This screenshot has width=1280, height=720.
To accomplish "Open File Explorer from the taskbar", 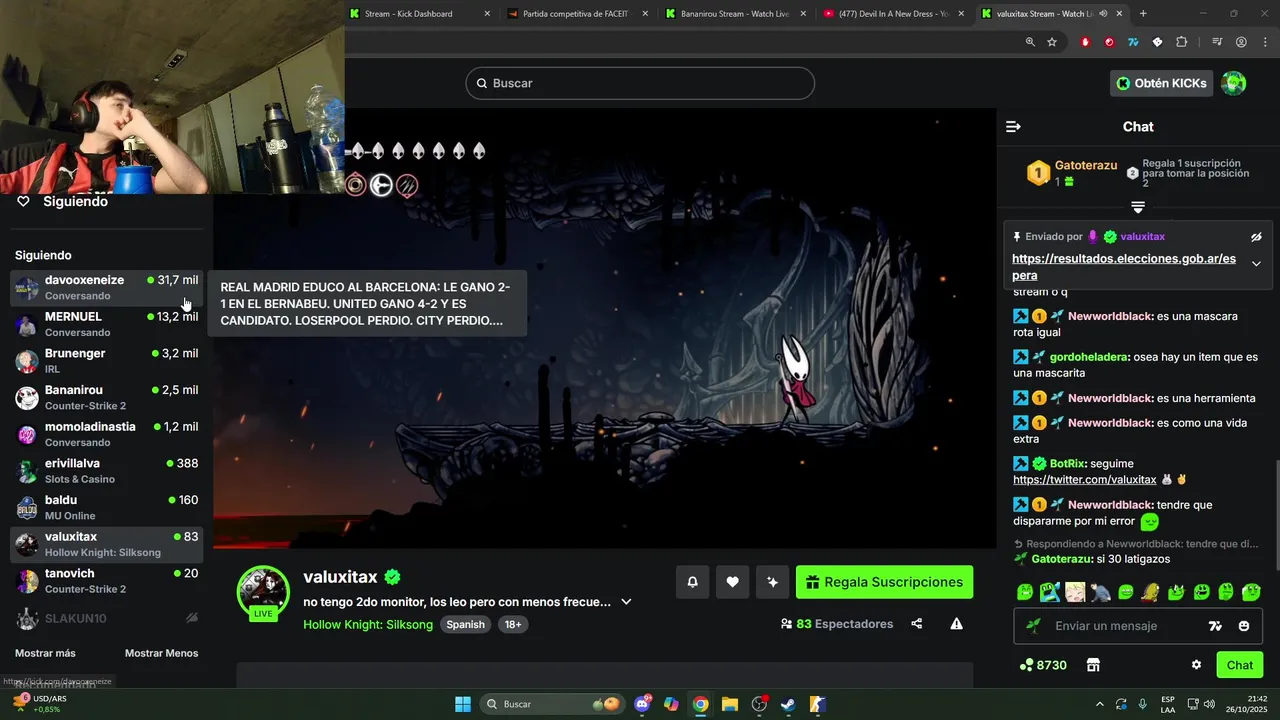I will pos(730,704).
